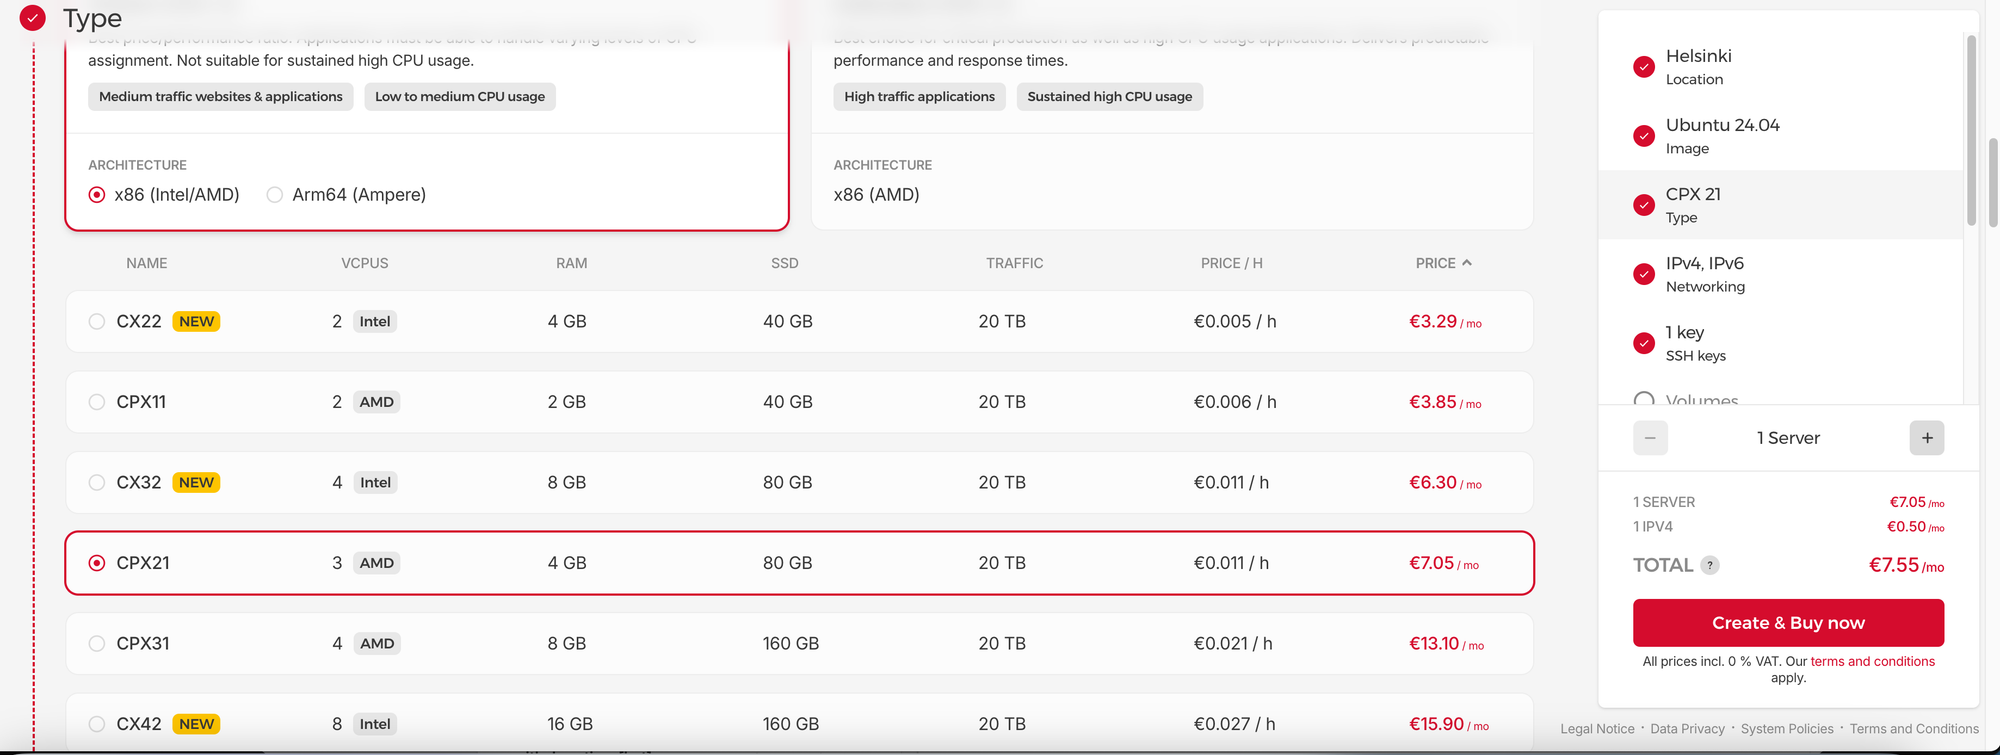Click the Type section header checkmark icon

pos(33,18)
